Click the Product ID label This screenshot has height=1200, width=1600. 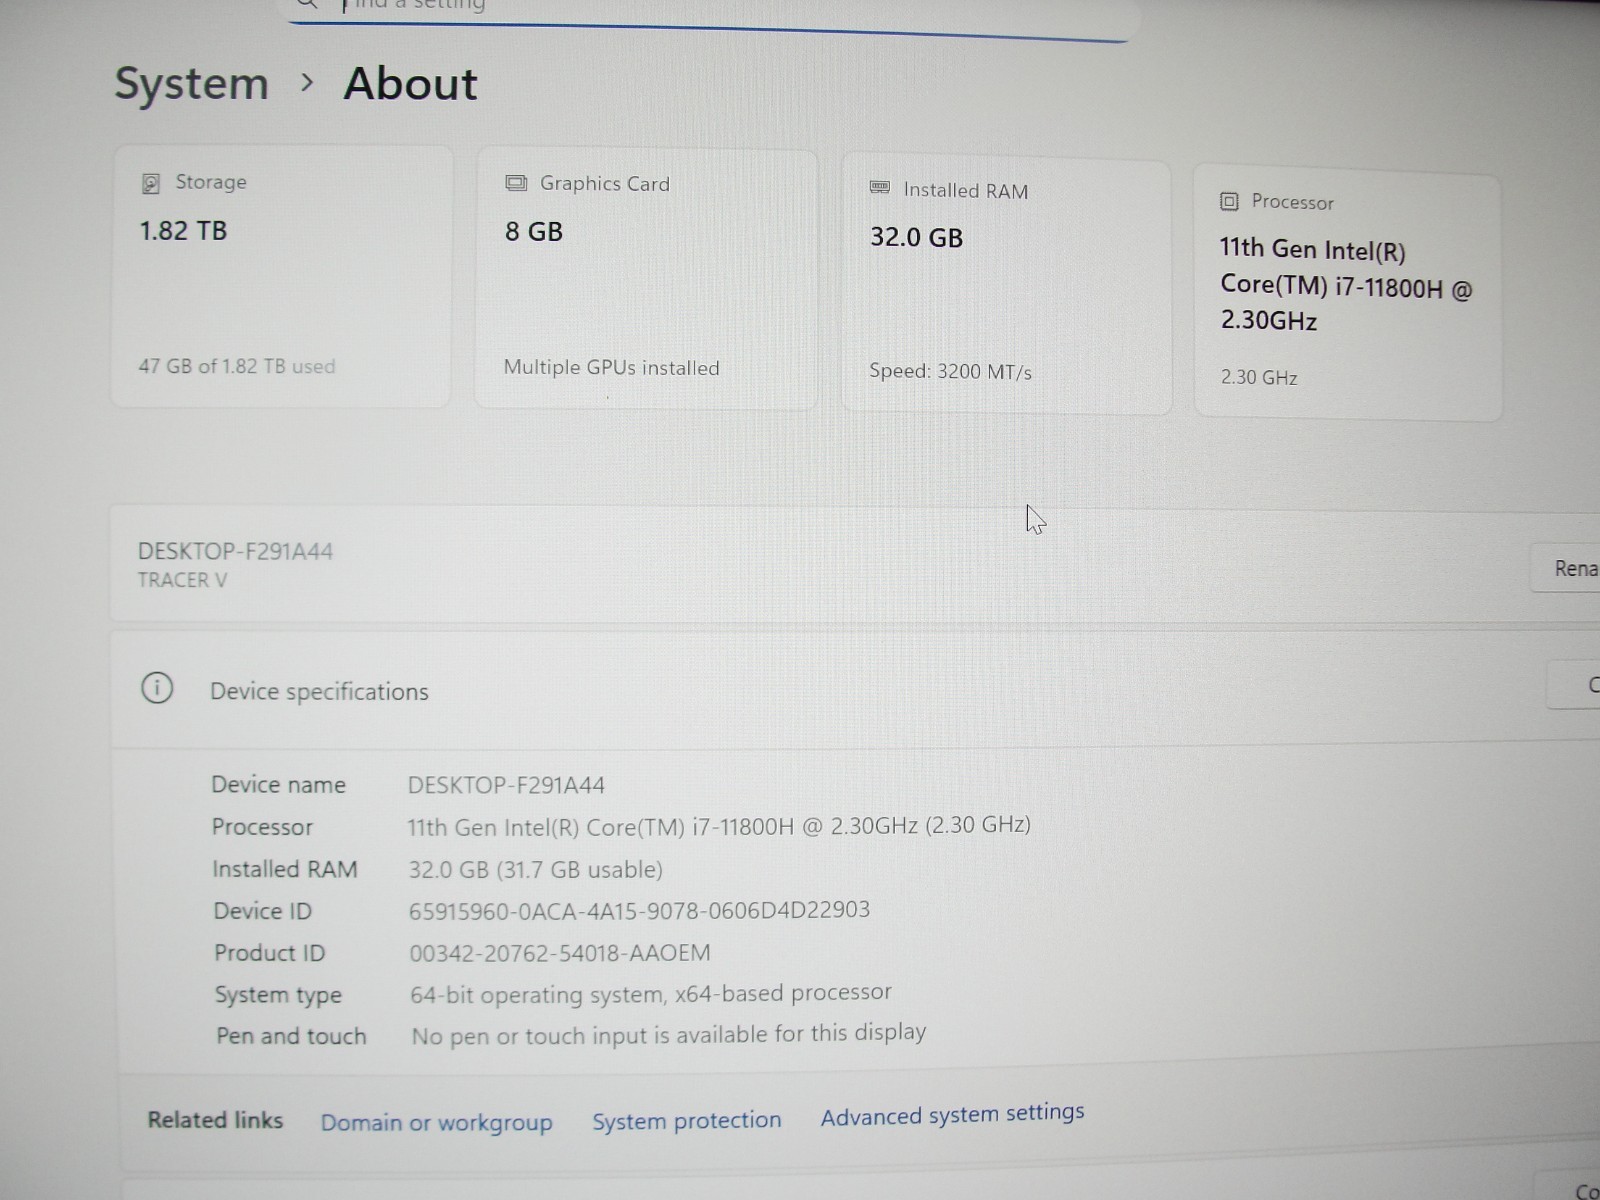(x=270, y=953)
